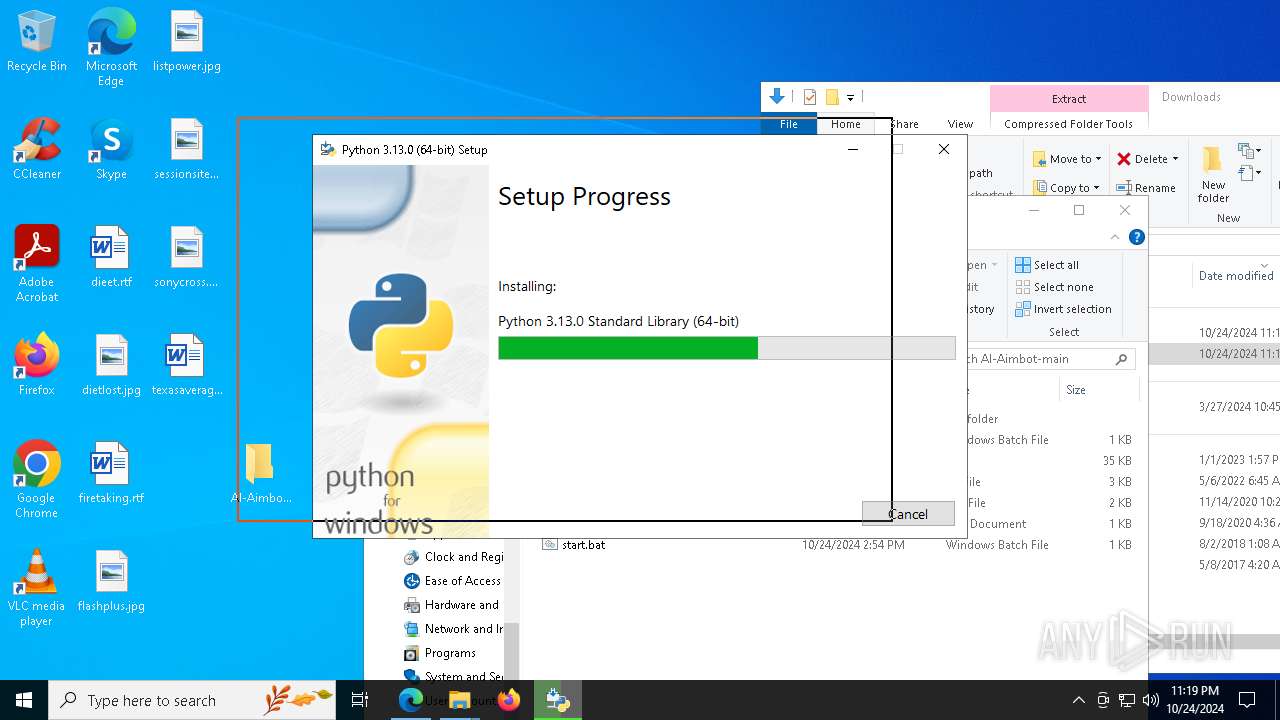Open Hardware and Sound category

[x=451, y=605]
